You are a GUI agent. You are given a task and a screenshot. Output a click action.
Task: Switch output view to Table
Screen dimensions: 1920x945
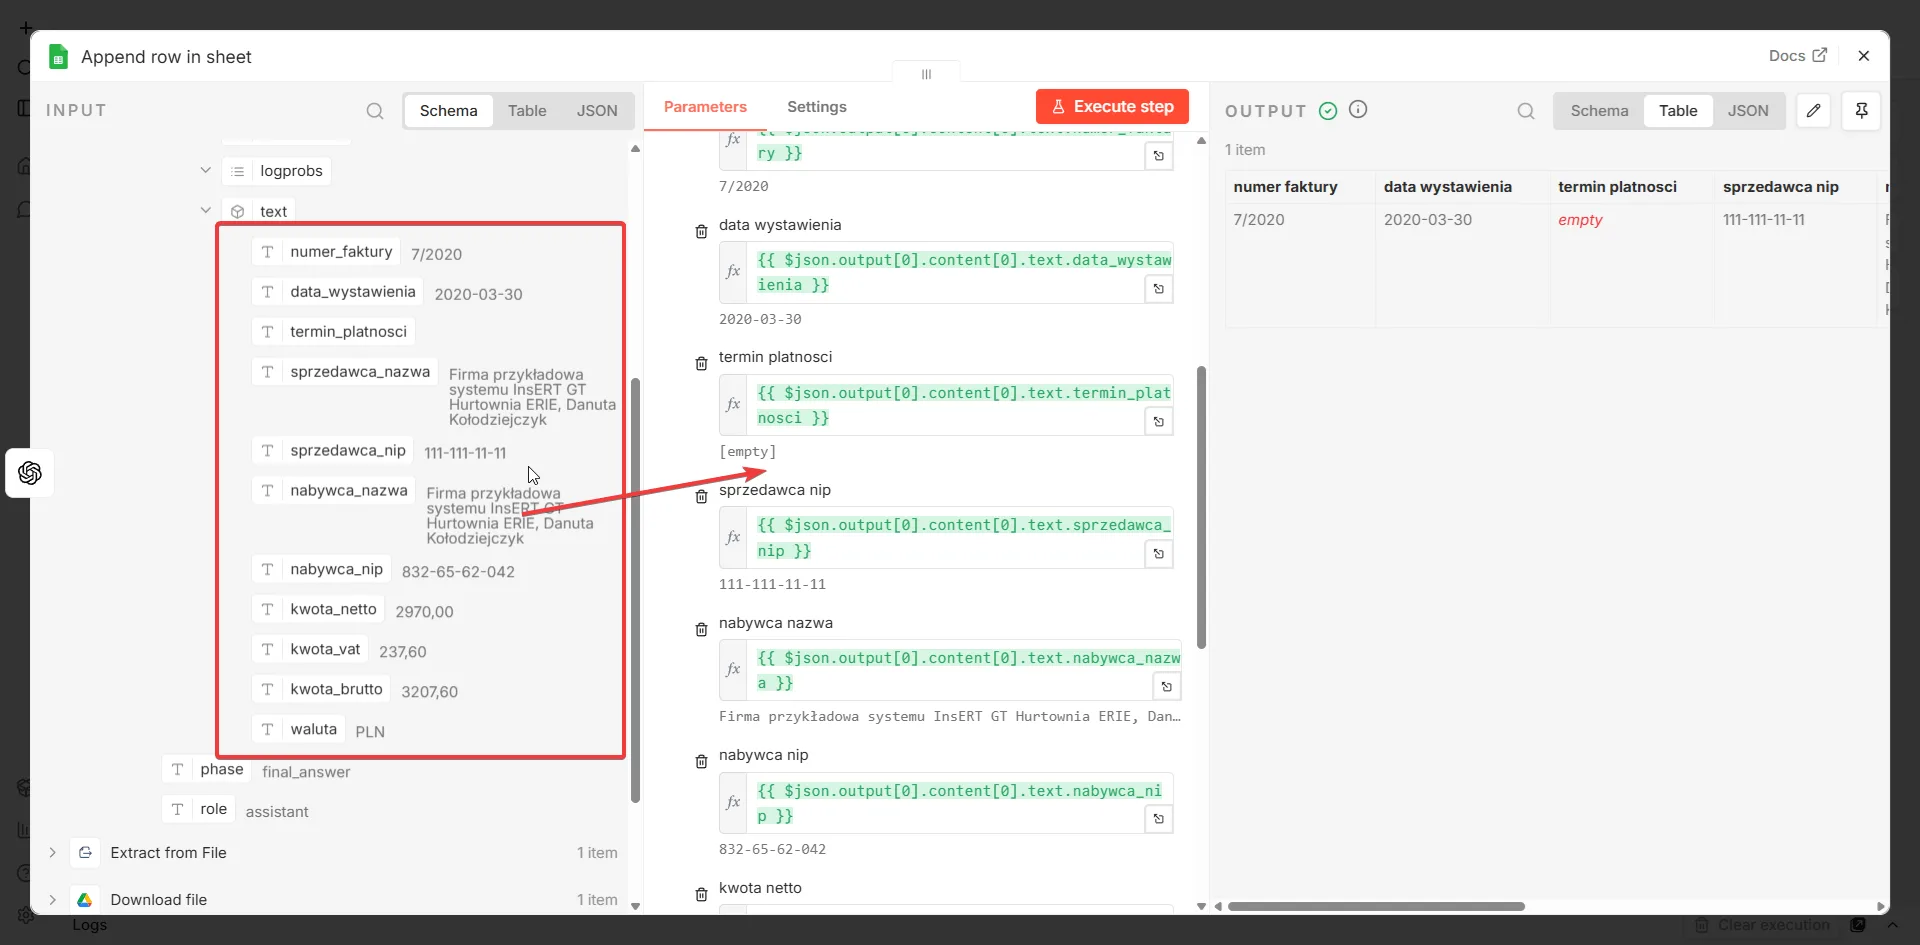click(x=1678, y=111)
